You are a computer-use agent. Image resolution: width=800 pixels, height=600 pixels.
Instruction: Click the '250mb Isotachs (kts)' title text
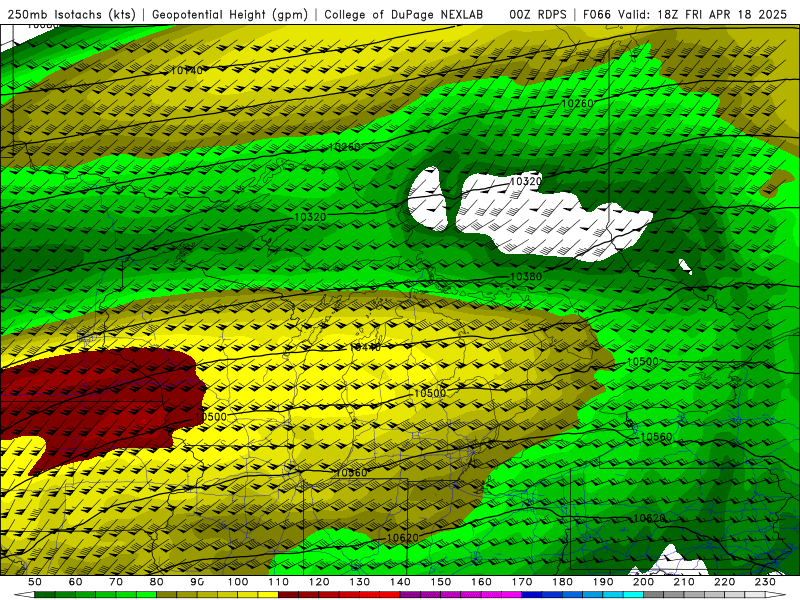tap(71, 15)
